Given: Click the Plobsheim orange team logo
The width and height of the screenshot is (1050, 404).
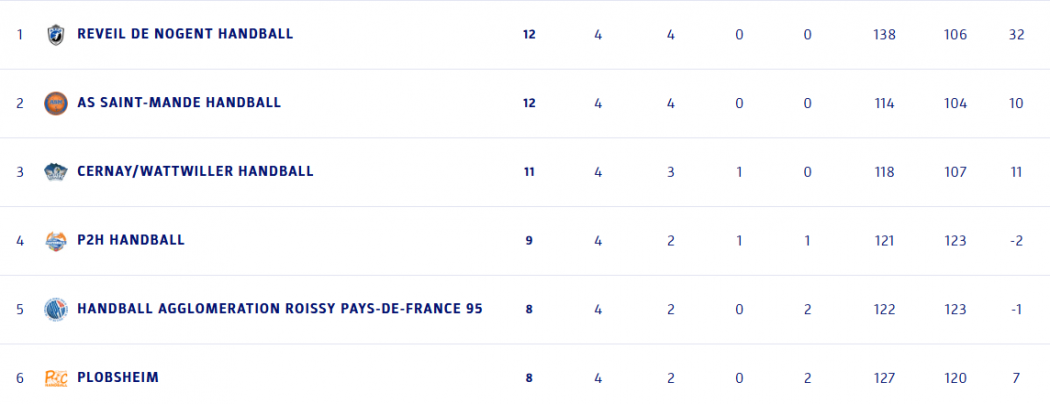Looking at the screenshot, I should pyautogui.click(x=55, y=378).
